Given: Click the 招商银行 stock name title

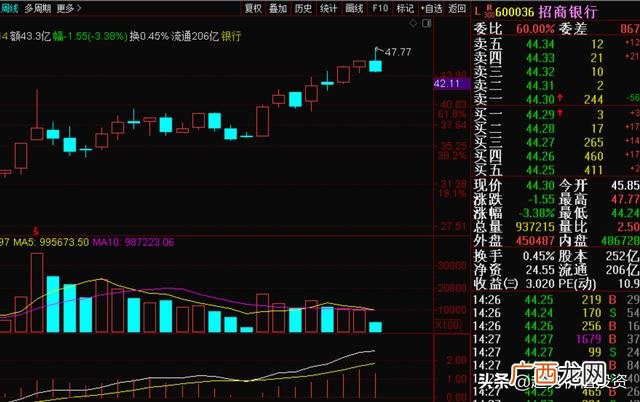Looking at the screenshot, I should tap(567, 11).
